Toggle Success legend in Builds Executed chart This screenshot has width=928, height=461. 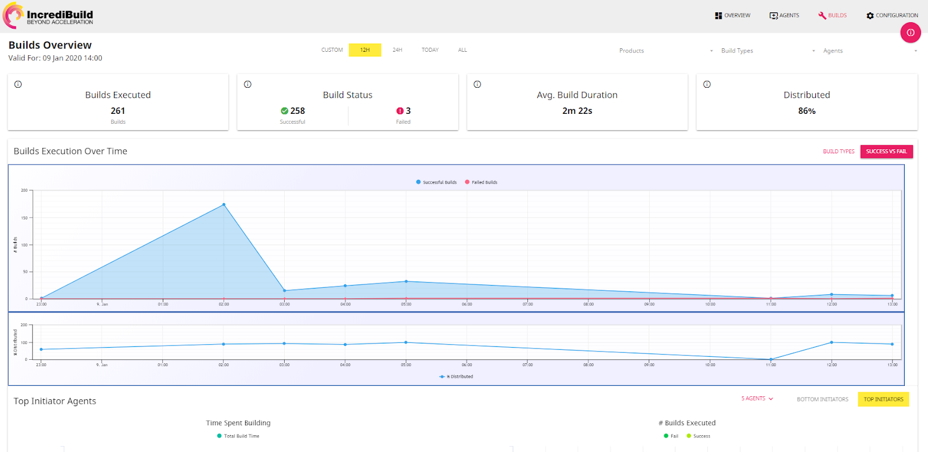[x=698, y=436]
